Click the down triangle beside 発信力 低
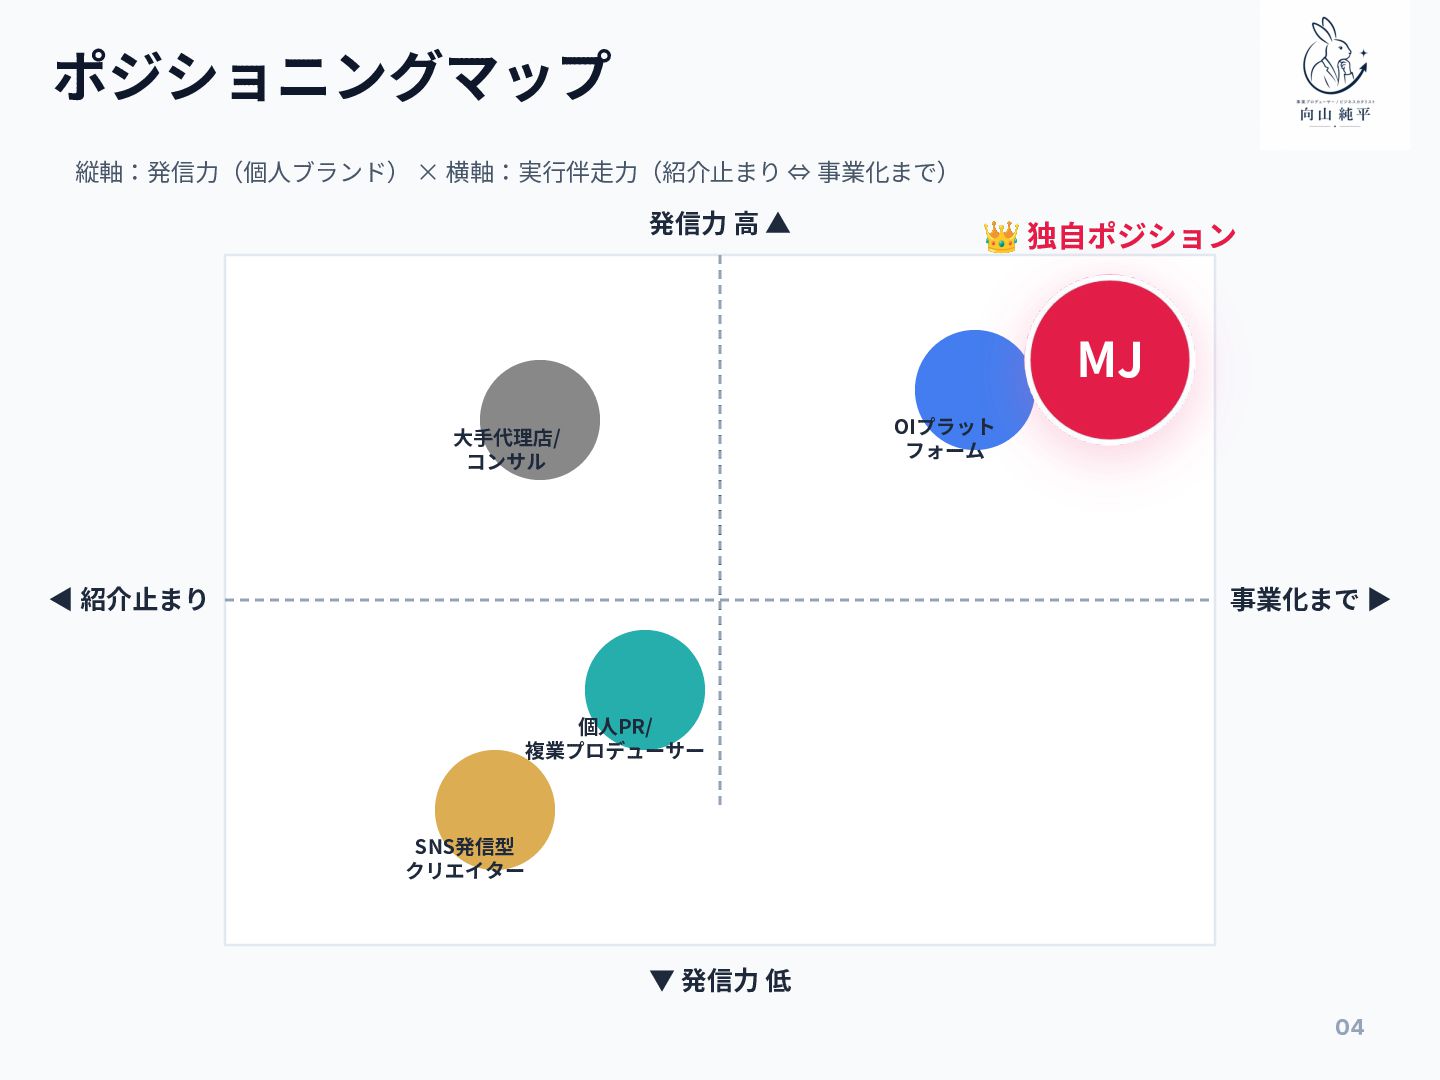Screen dimensions: 1440x1080 click(661, 980)
